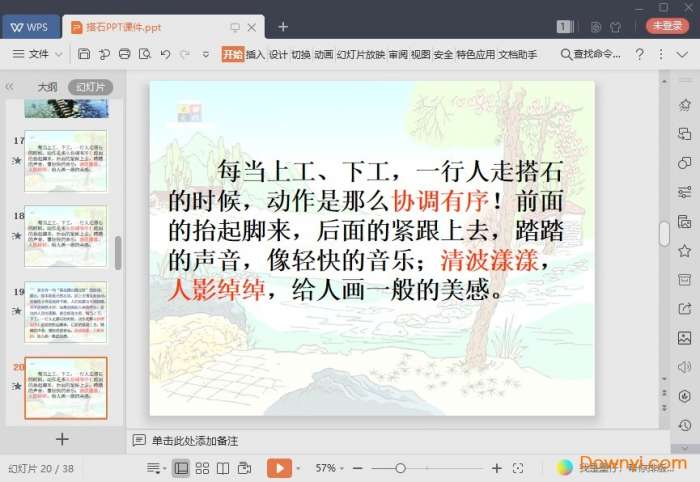This screenshot has width=700, height=482.
Task: Switch to 大纲 outline view
Action: [47, 87]
